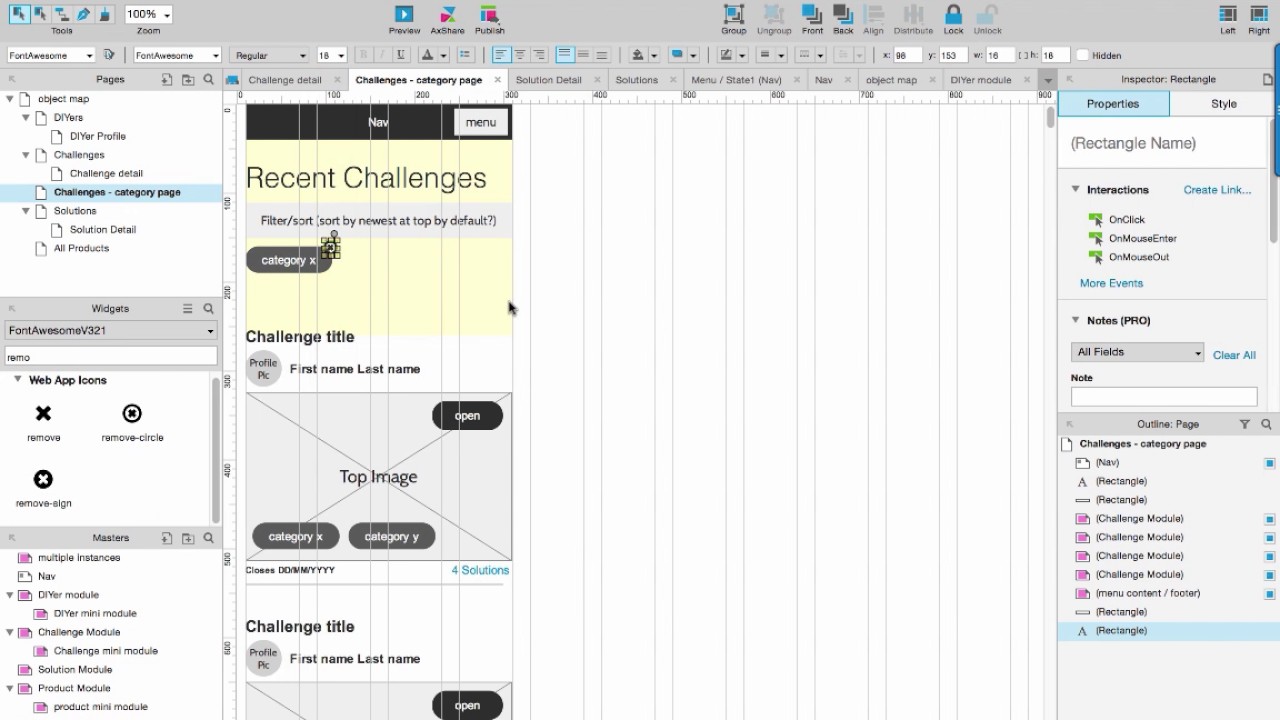Select the intersected selection mode tool
Viewport: 1280px width, 720px height.
(x=18, y=14)
